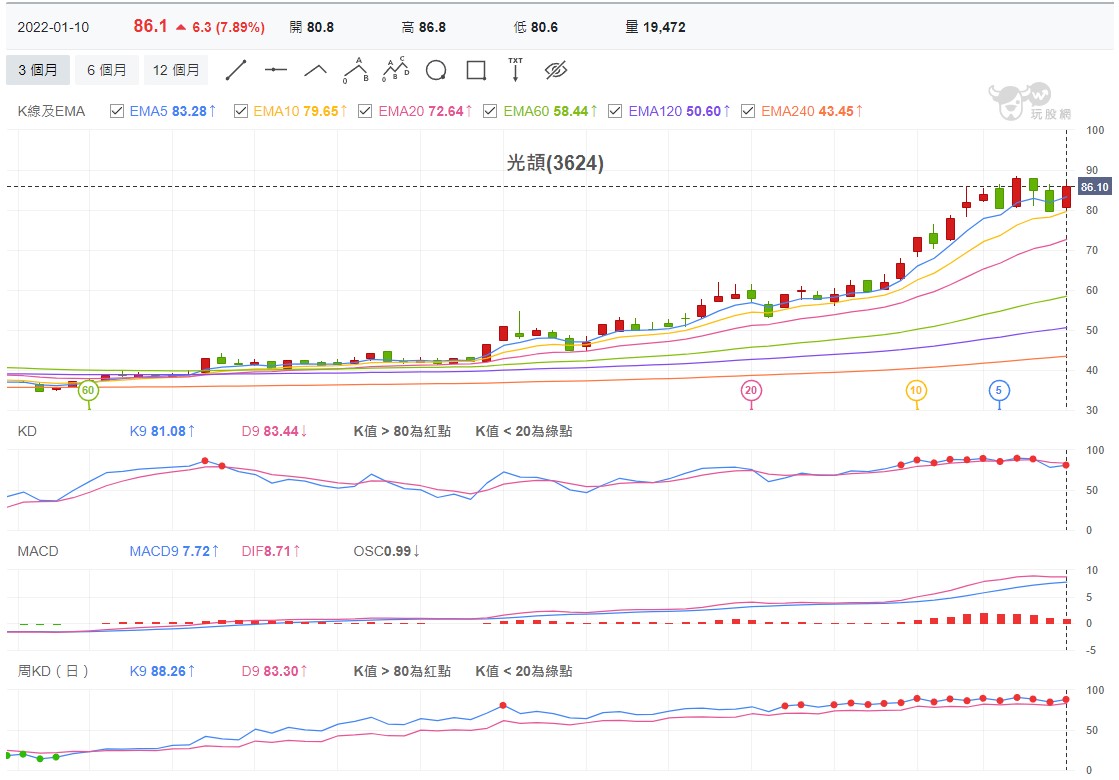The width and height of the screenshot is (1119, 780).
Task: Choose the angle line drawing tool
Action: (x=315, y=70)
